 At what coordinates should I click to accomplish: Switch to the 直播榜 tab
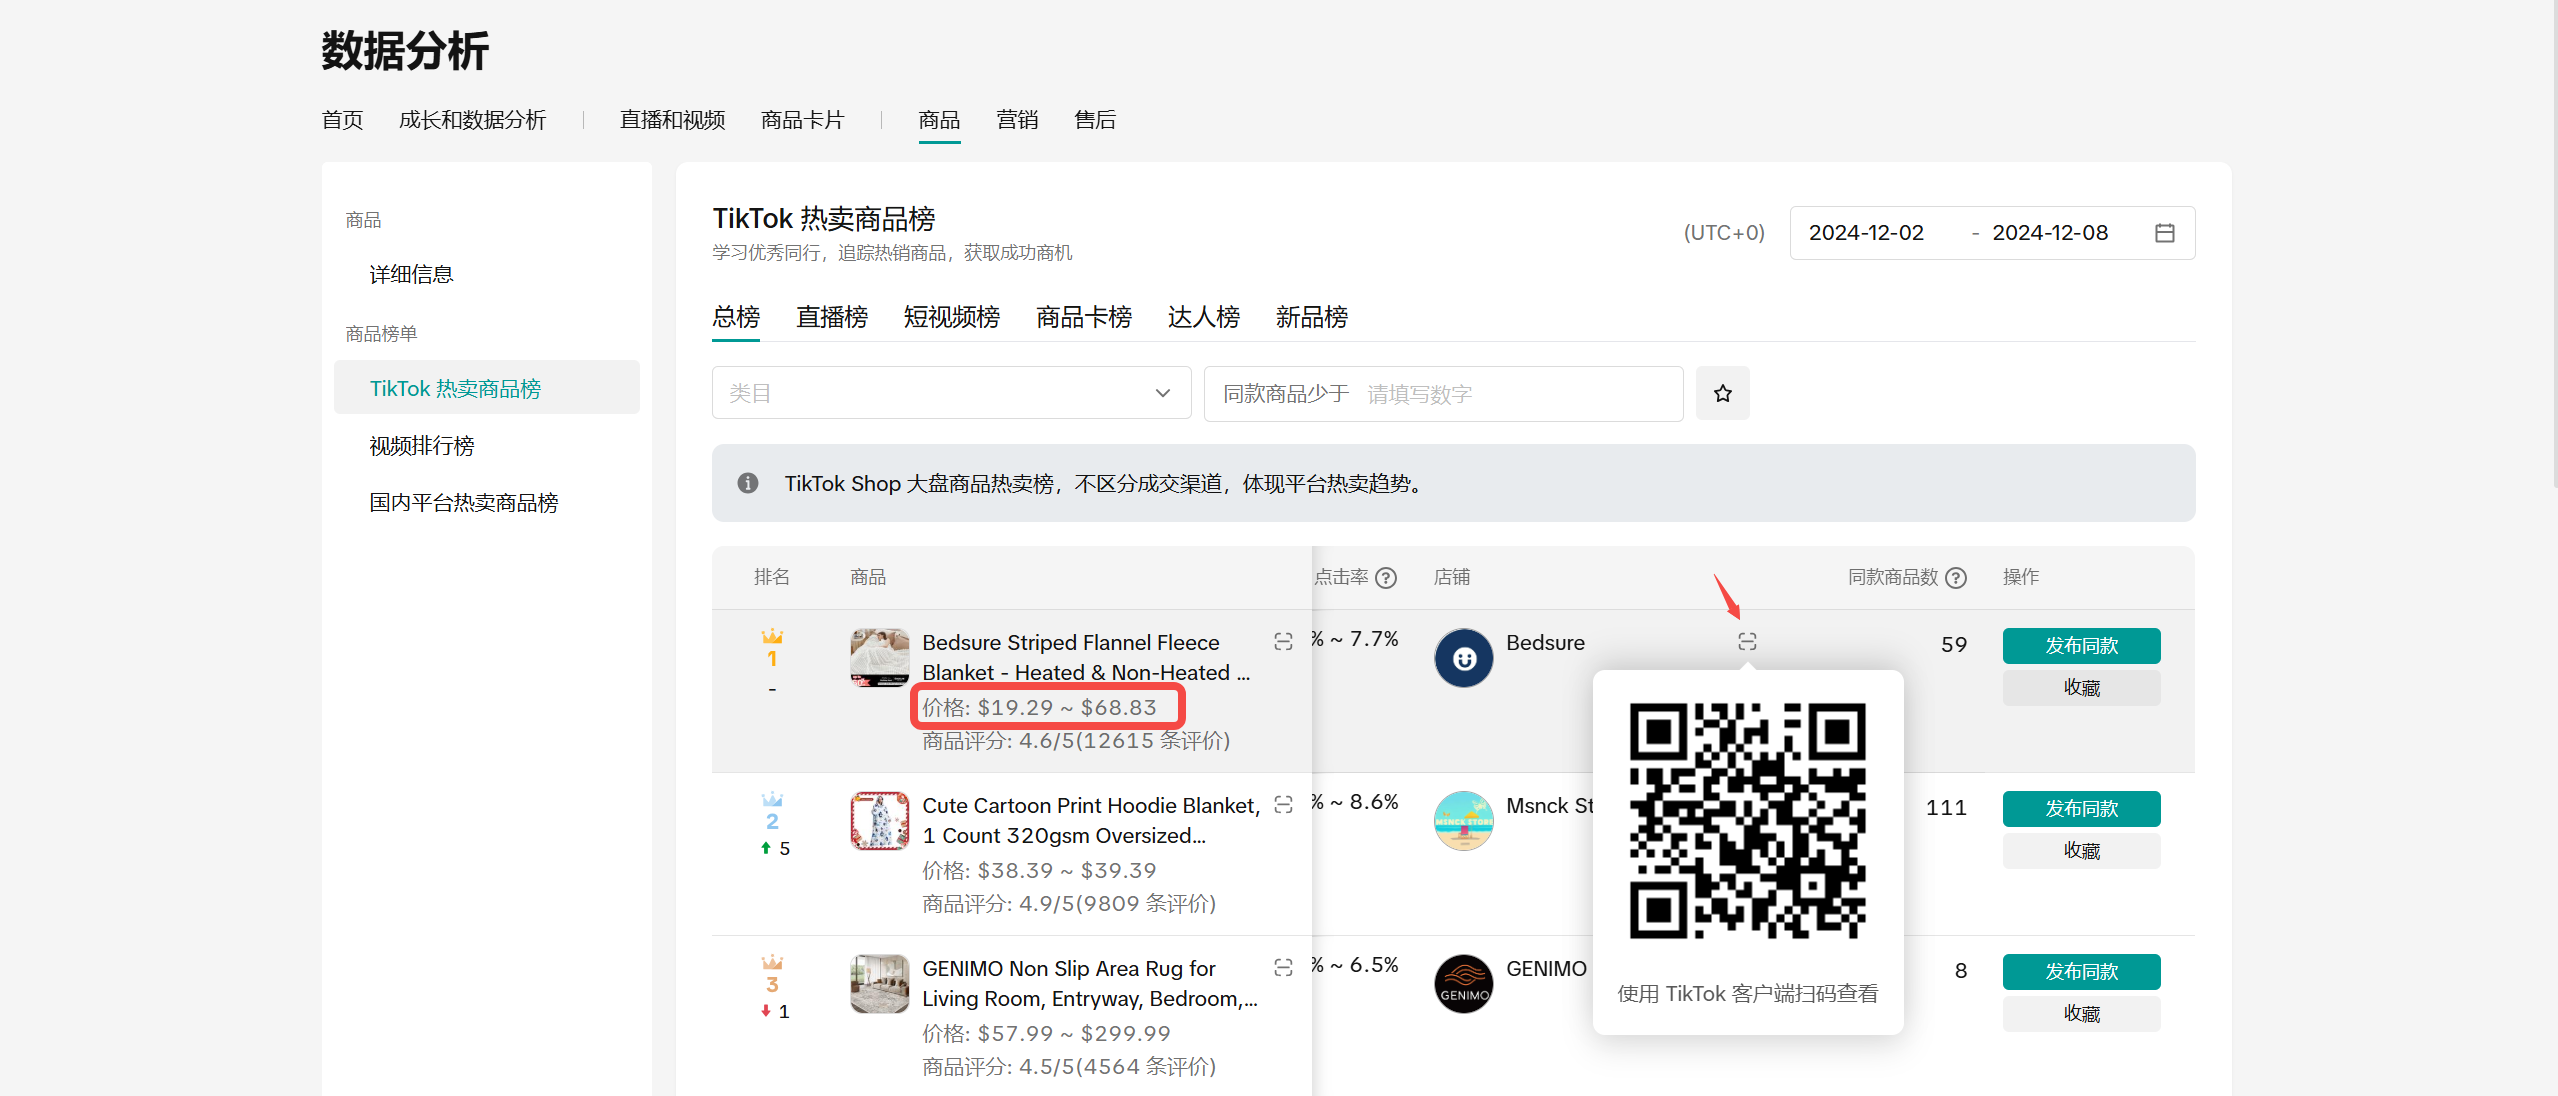tap(831, 318)
